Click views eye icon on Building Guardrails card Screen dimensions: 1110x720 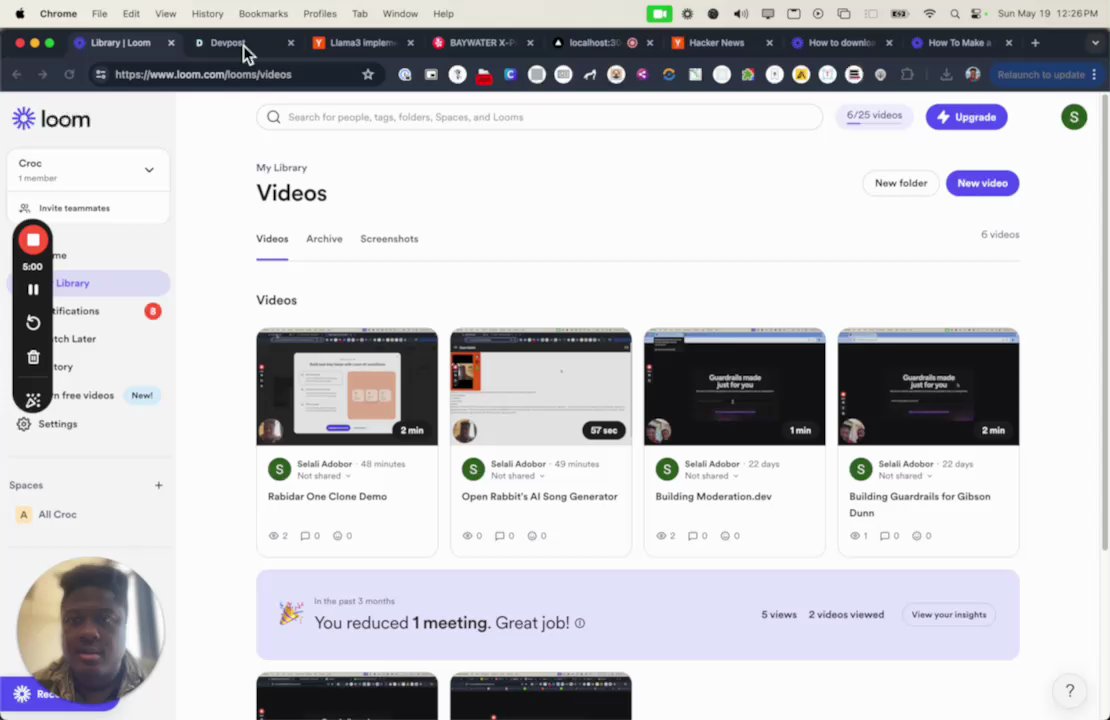pyautogui.click(x=854, y=536)
